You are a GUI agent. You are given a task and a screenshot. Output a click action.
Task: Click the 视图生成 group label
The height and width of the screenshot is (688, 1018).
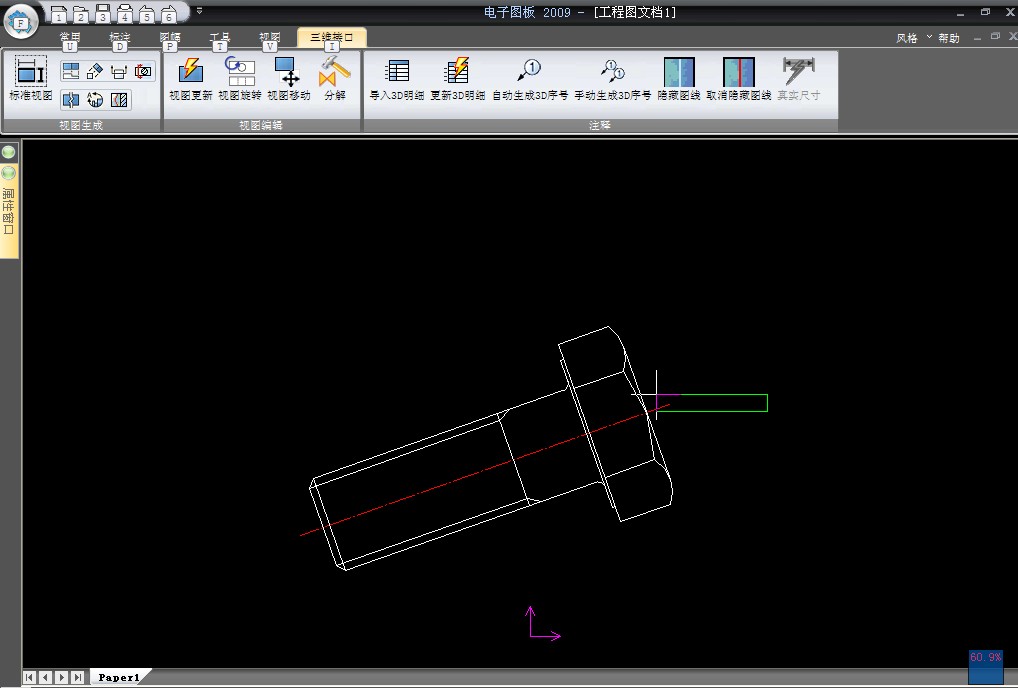click(81, 125)
